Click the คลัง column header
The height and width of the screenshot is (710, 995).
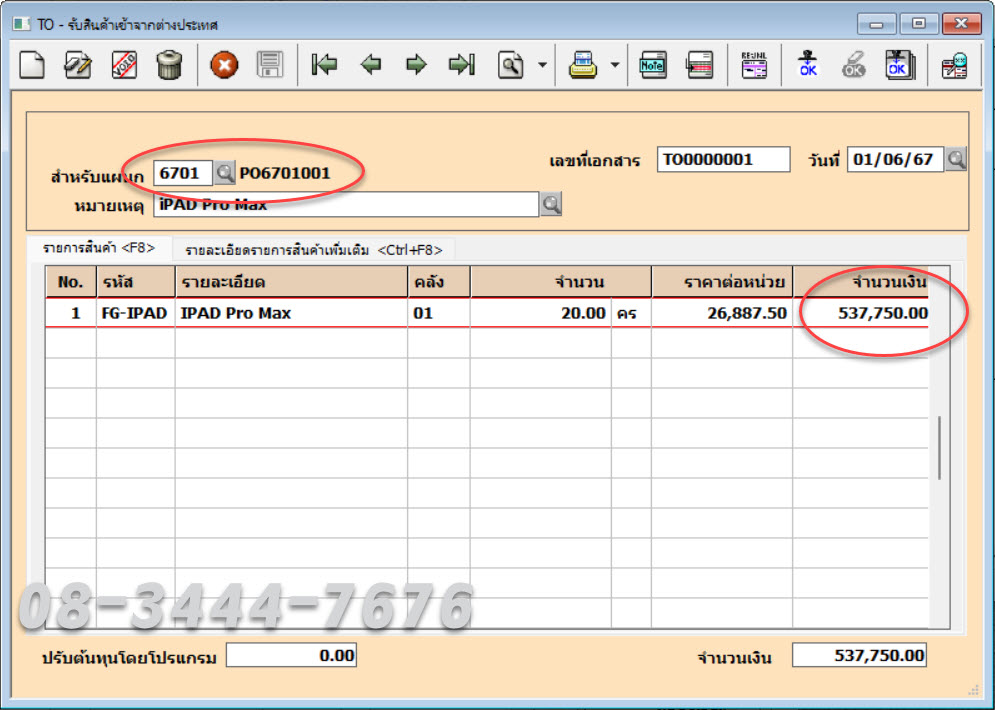tap(439, 282)
